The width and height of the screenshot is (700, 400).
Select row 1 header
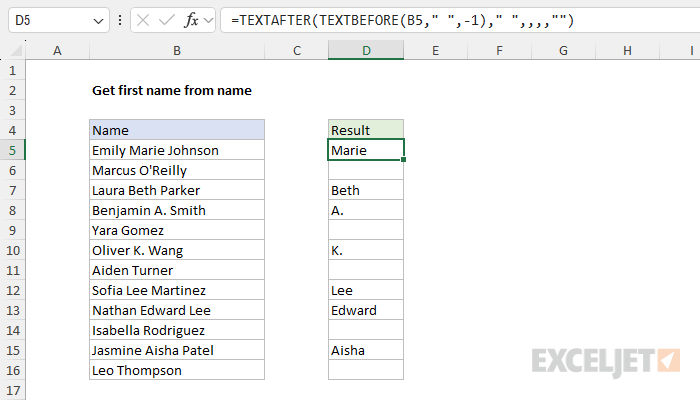(12, 70)
